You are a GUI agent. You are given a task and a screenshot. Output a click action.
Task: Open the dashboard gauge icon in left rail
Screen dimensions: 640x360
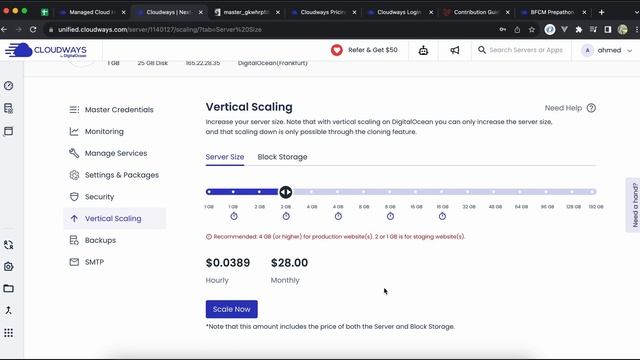click(x=9, y=86)
